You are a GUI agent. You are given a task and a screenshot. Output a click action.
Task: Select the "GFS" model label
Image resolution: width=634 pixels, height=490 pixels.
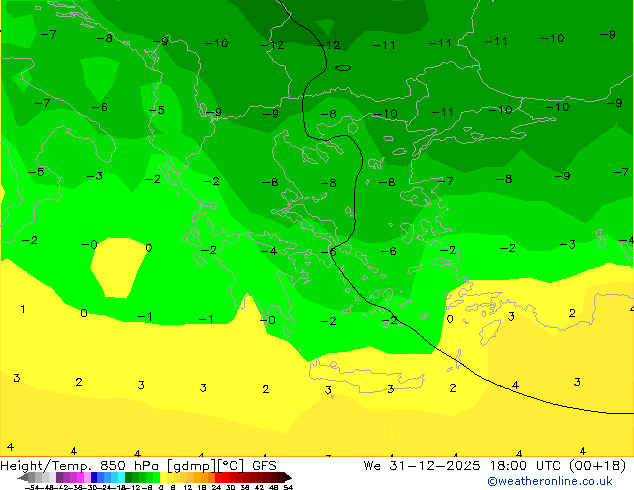click(264, 466)
